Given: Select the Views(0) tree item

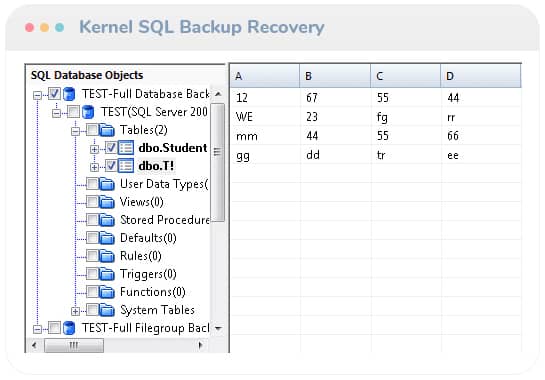Looking at the screenshot, I should coord(141,202).
